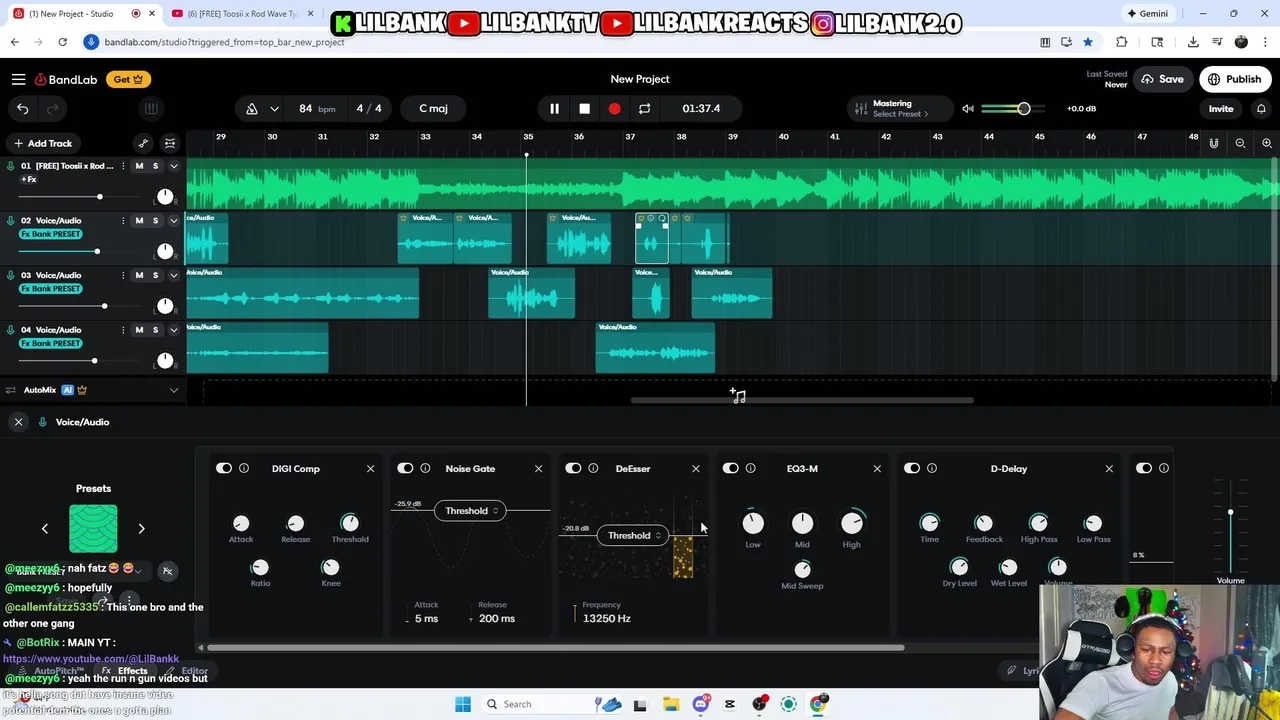1280x720 pixels.
Task: Mute track 01 FREE Toosii beat
Action: click(x=139, y=166)
